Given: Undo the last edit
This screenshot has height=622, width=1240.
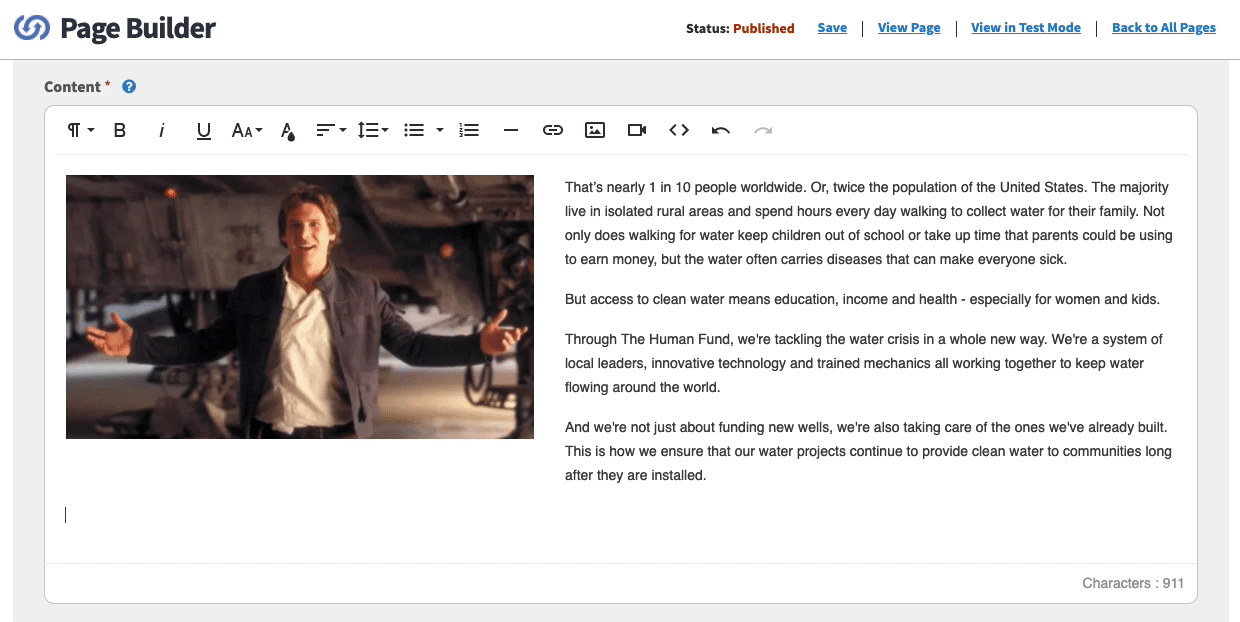Looking at the screenshot, I should [721, 130].
